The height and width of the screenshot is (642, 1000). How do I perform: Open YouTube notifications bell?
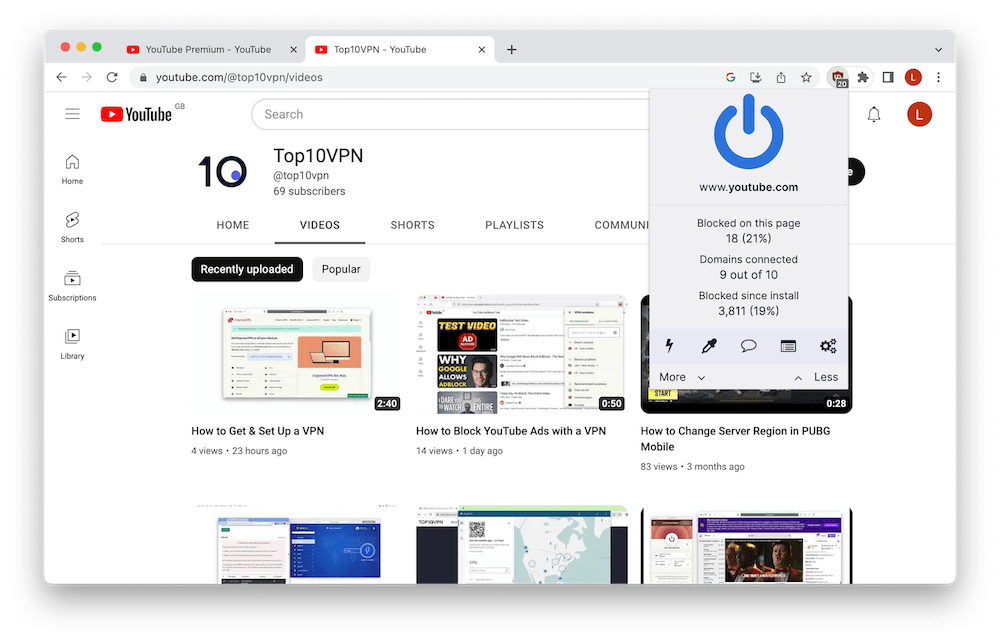[x=874, y=114]
